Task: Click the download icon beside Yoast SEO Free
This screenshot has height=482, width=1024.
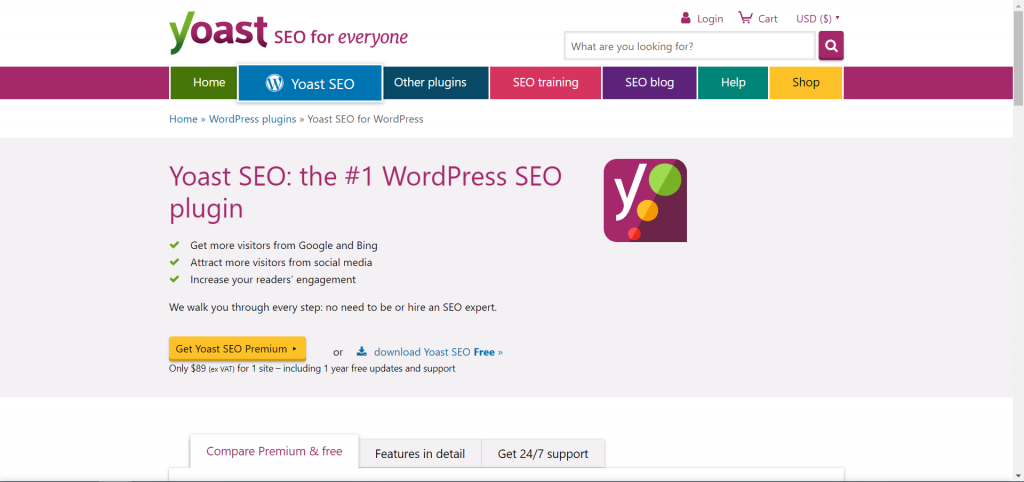Action: click(x=362, y=351)
